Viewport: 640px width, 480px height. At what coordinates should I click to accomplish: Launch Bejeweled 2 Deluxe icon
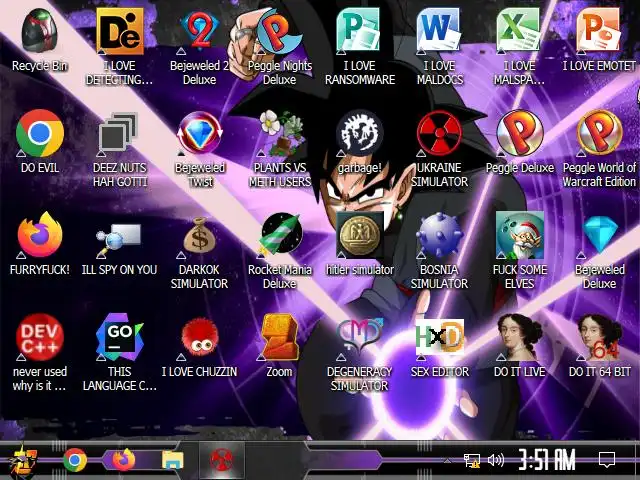(200, 31)
